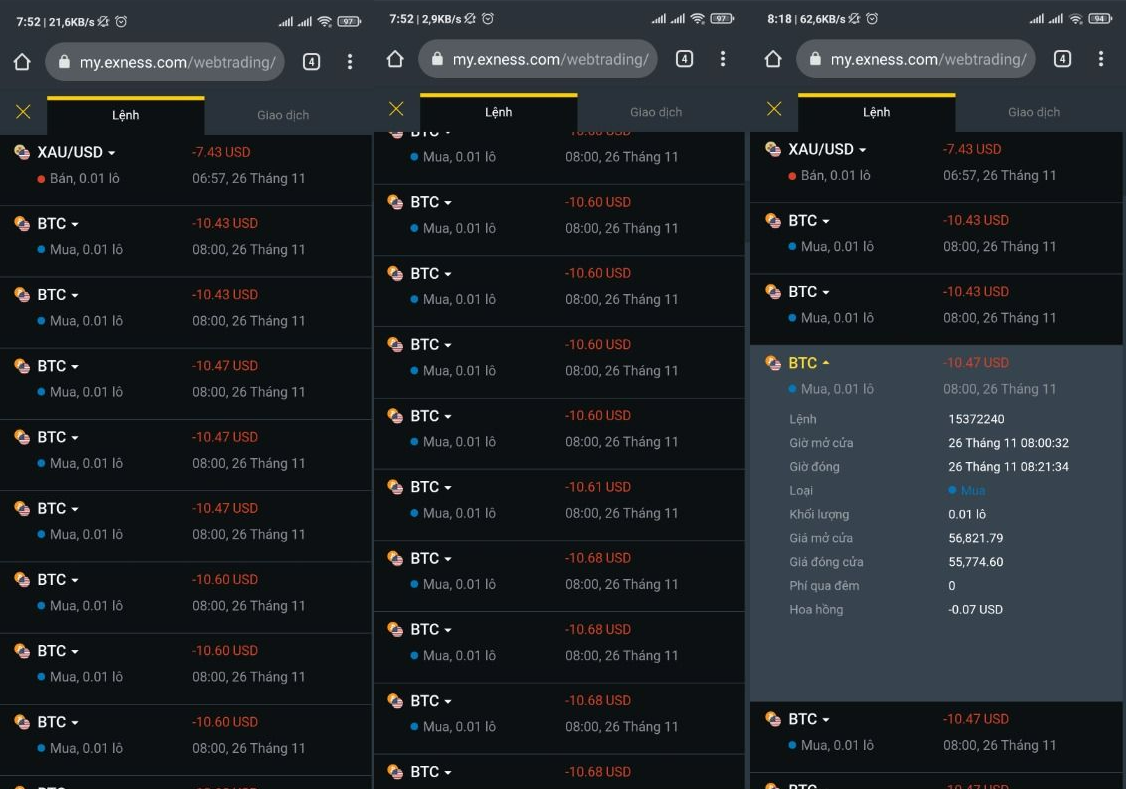Tap the yellow X icon in the rightmost screen
Screen dimensions: 1126x789
773,109
